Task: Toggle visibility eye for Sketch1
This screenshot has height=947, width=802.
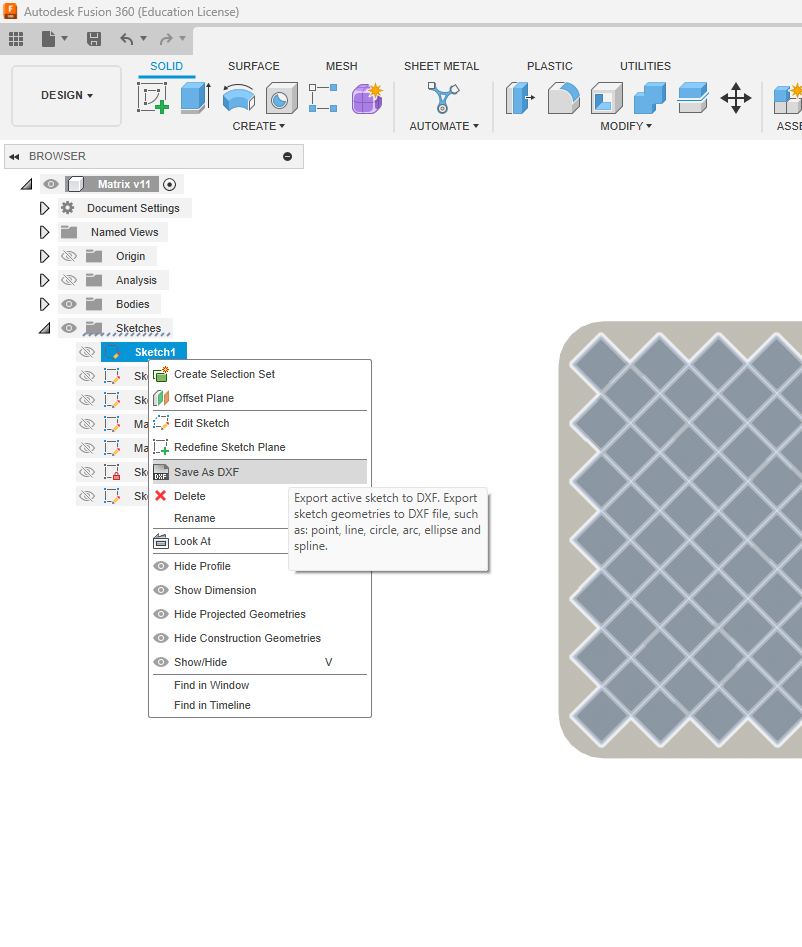Action: point(87,352)
